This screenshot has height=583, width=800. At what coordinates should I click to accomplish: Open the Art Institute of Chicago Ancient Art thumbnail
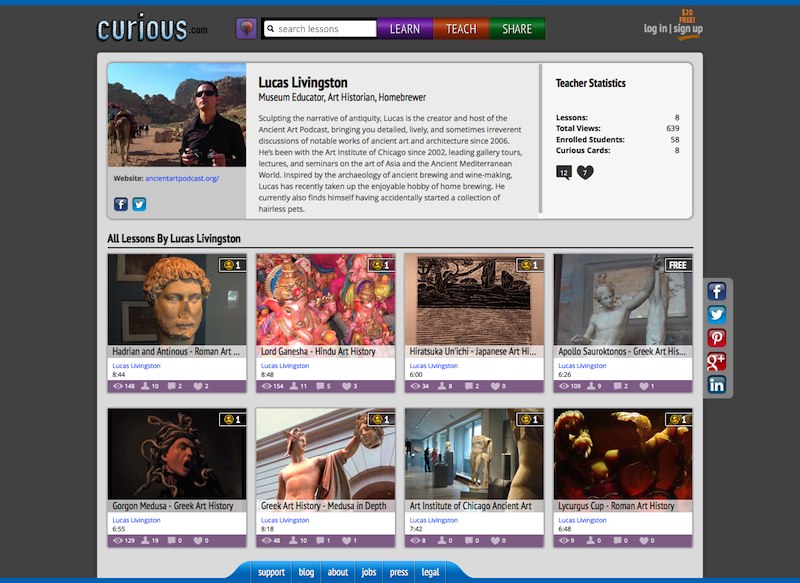474,454
